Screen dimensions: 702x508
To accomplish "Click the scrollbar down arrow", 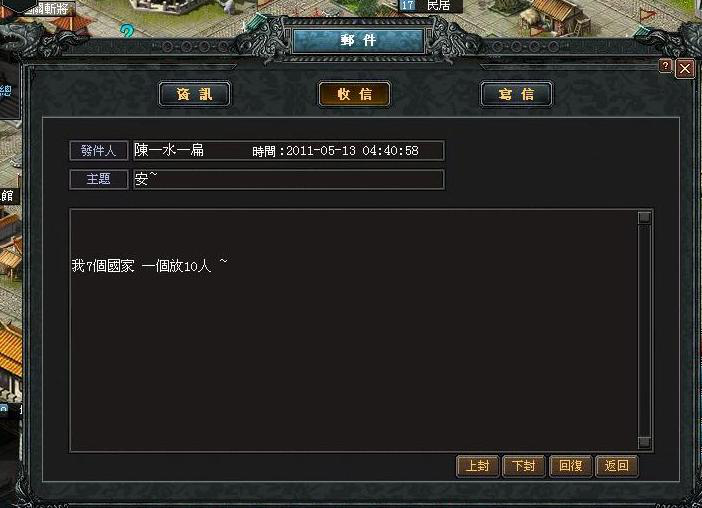I will 644,442.
